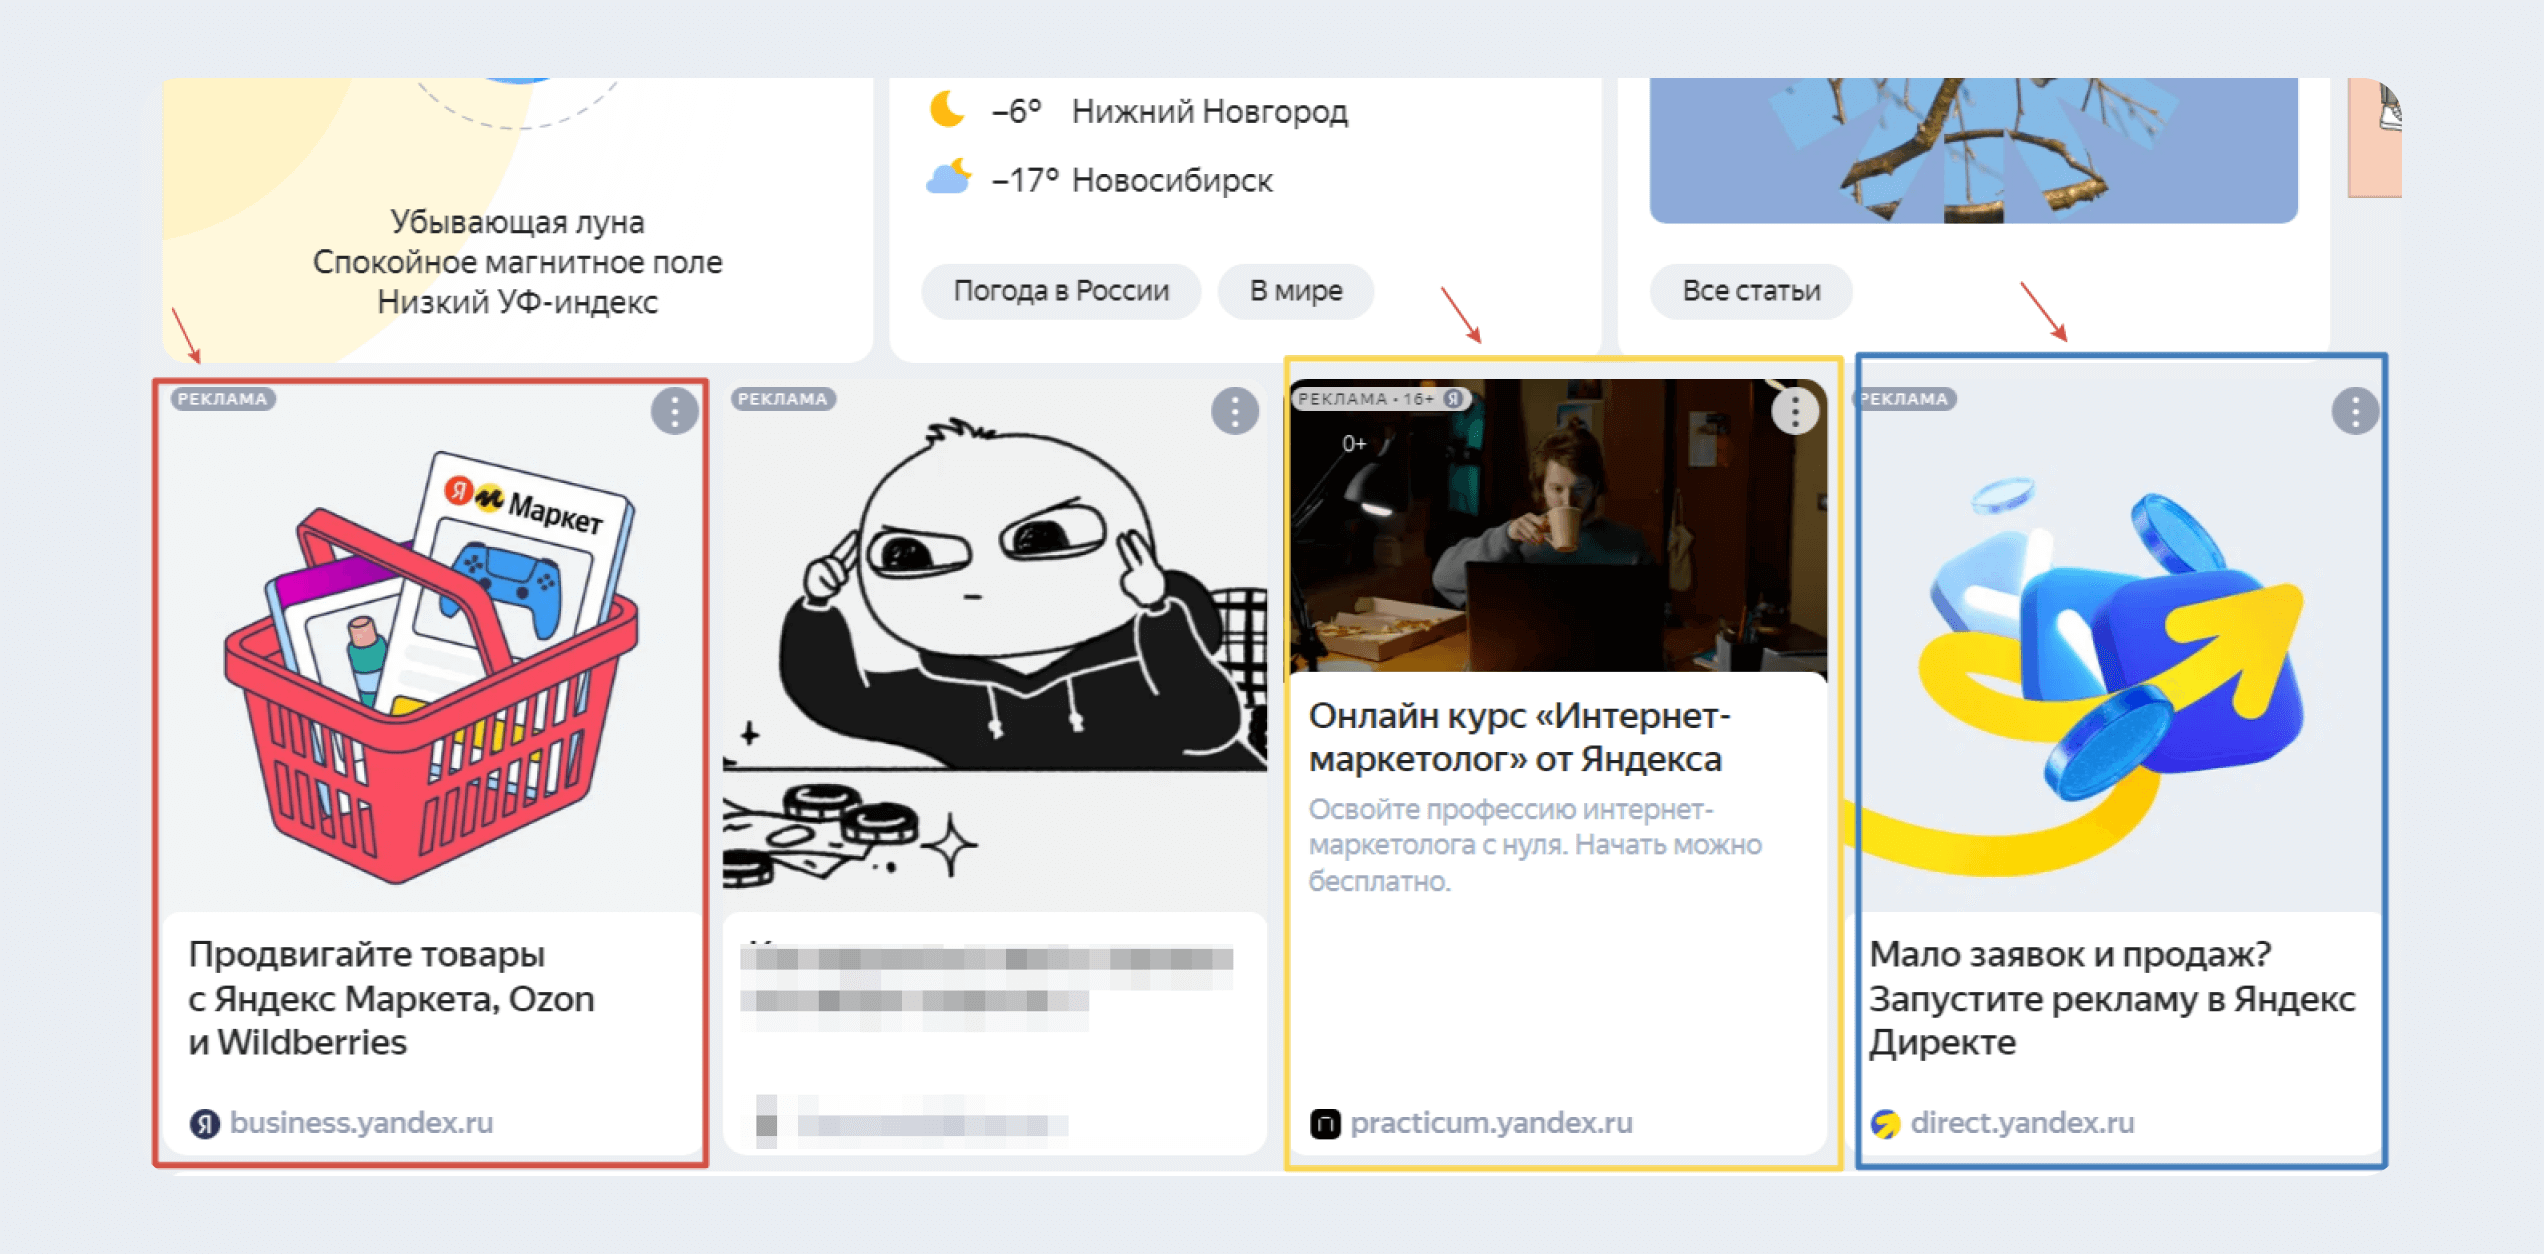Click the Yandex logo beside business.yandex.ru

pyautogui.click(x=203, y=1122)
